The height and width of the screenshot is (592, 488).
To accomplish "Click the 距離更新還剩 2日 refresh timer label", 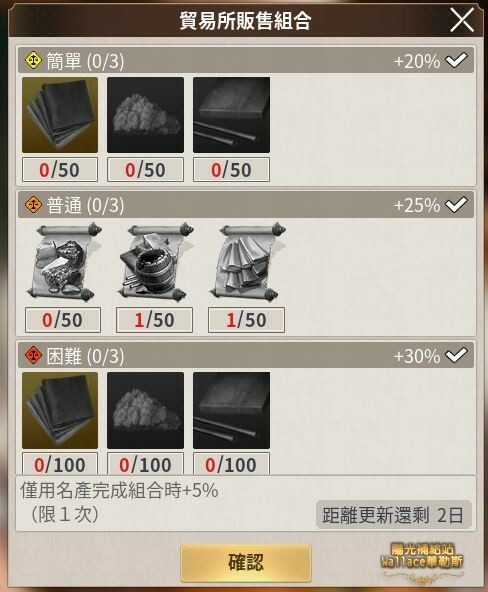I will coord(394,515).
